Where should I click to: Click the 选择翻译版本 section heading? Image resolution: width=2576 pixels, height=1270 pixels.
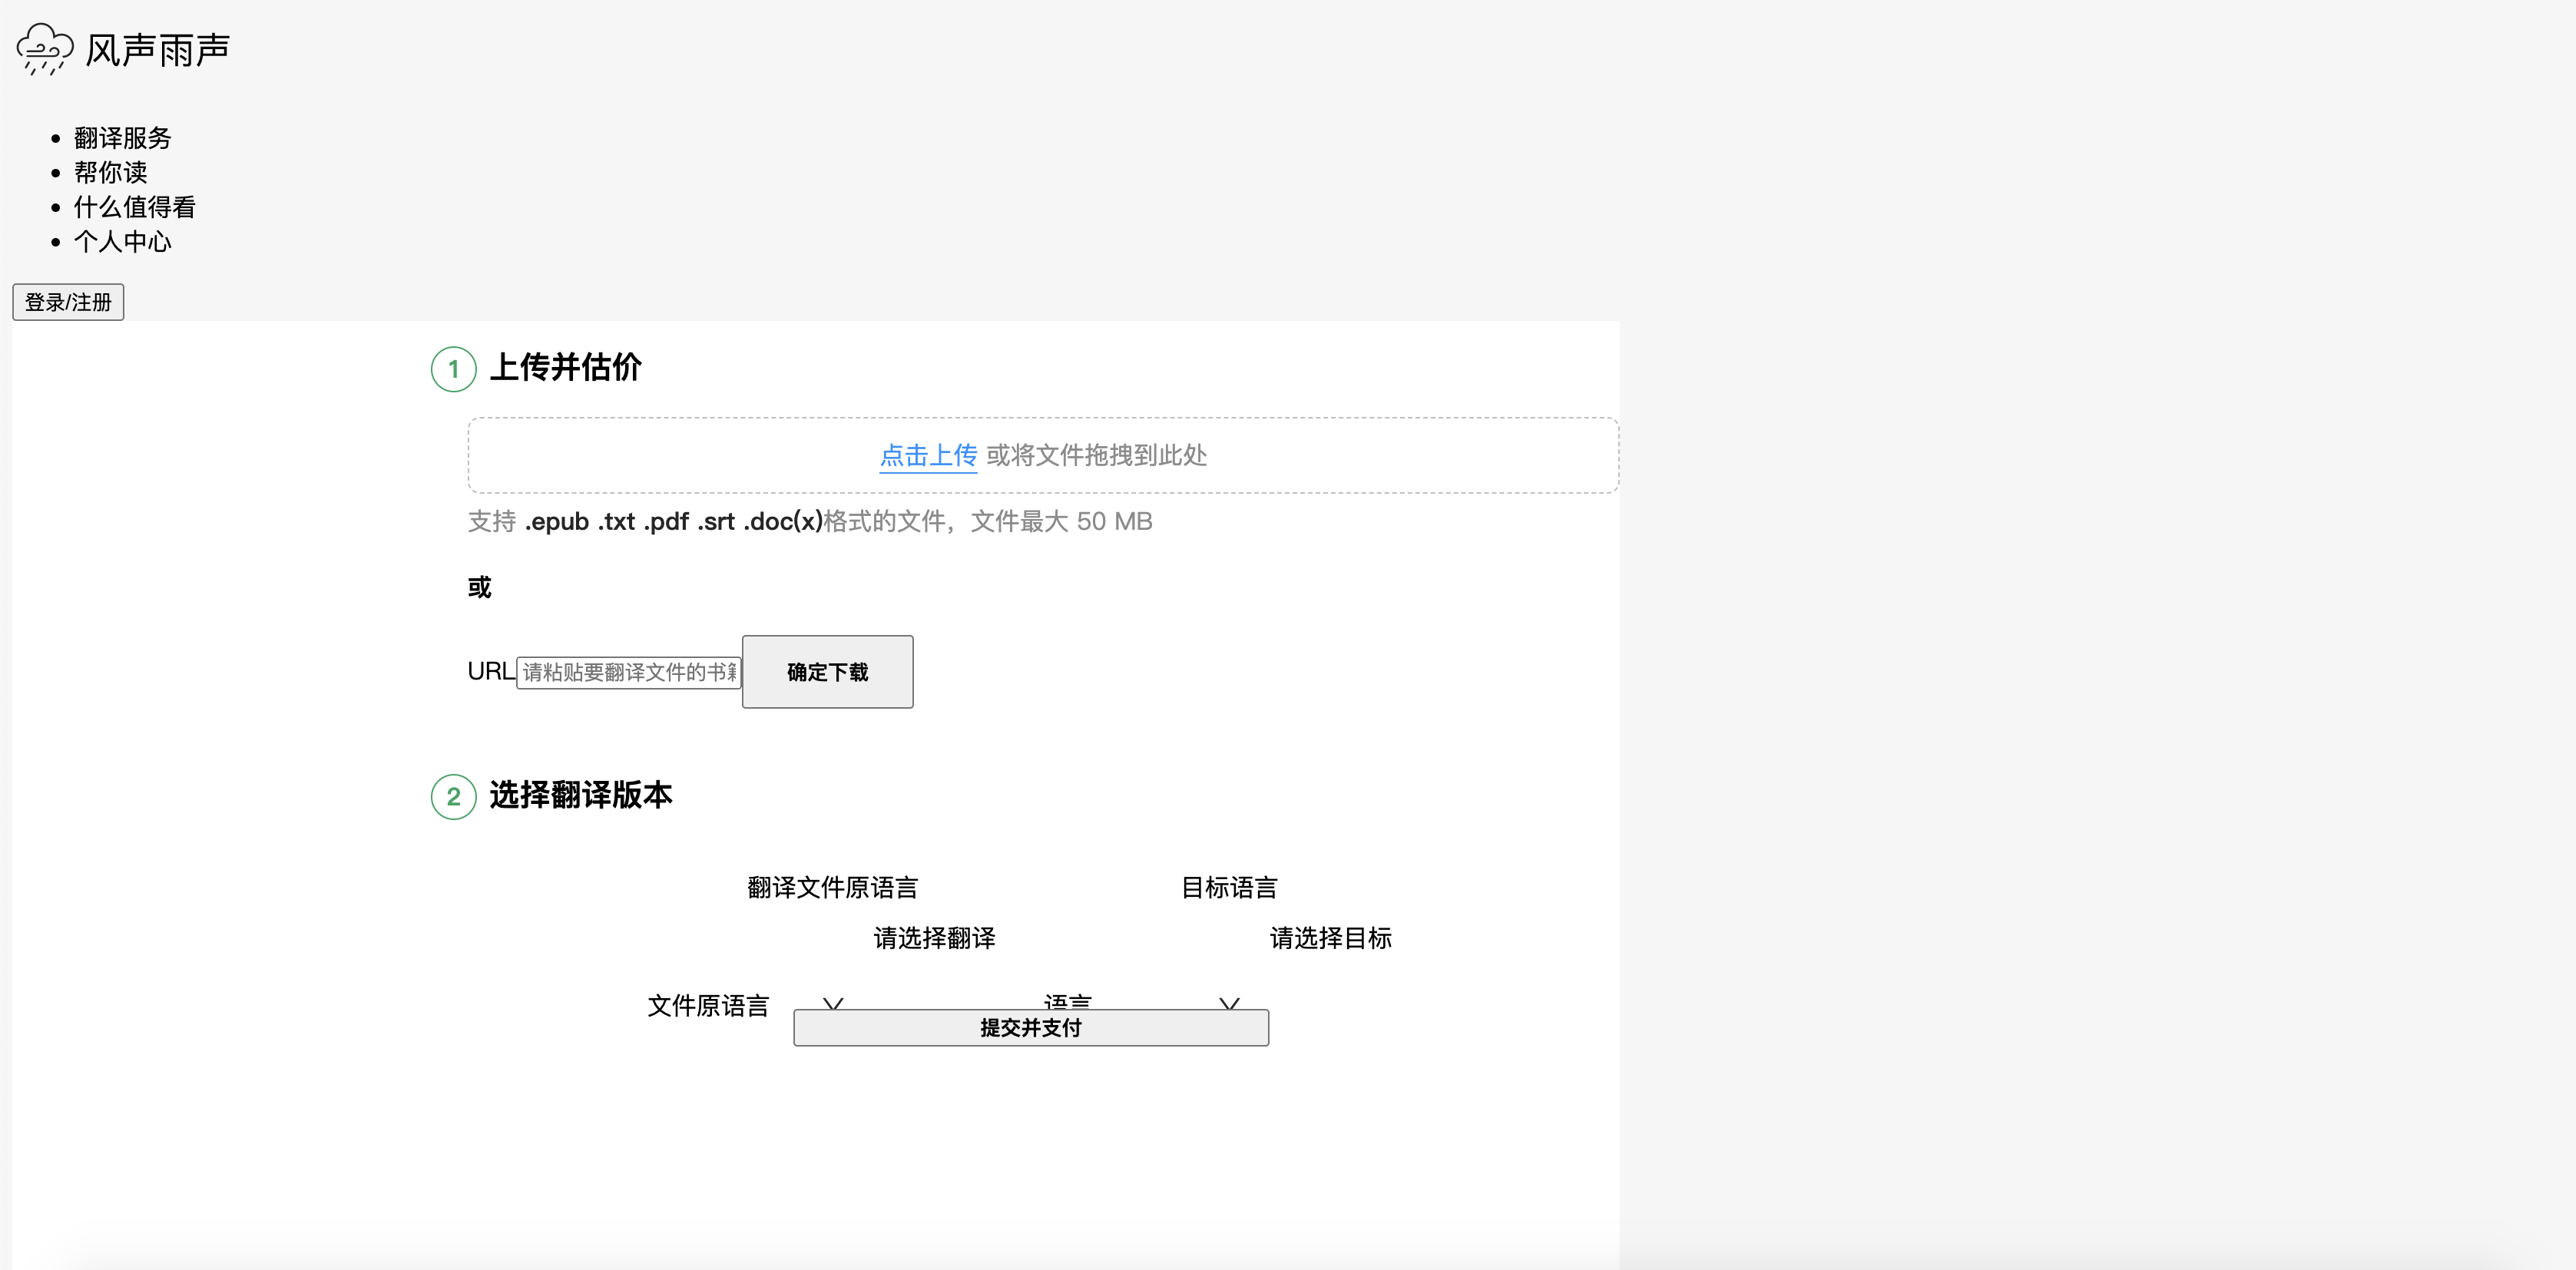tap(581, 796)
